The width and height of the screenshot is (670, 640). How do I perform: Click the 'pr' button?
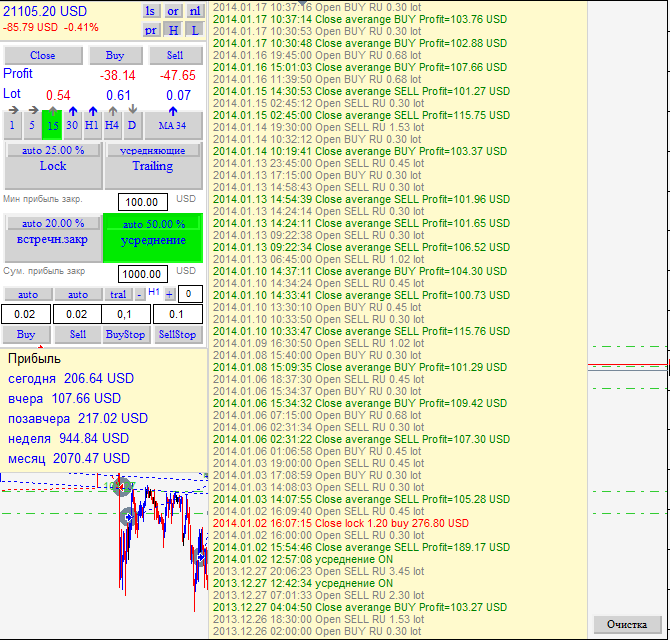[x=150, y=30]
